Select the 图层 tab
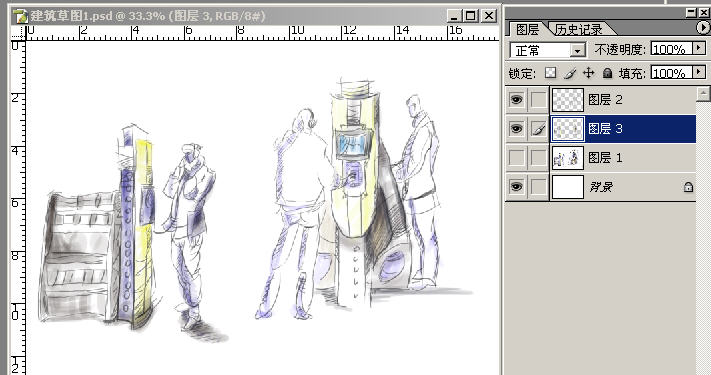 pos(527,29)
